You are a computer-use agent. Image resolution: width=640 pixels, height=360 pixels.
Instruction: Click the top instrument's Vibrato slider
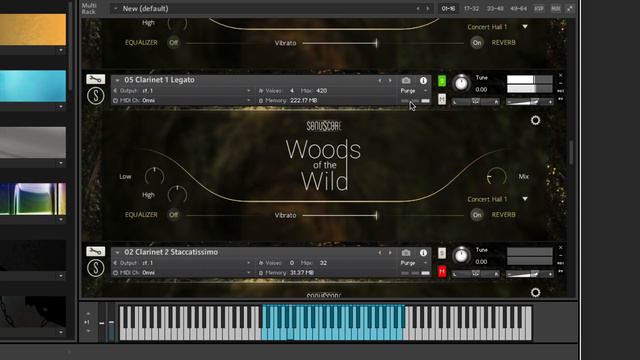pyautogui.click(x=340, y=43)
